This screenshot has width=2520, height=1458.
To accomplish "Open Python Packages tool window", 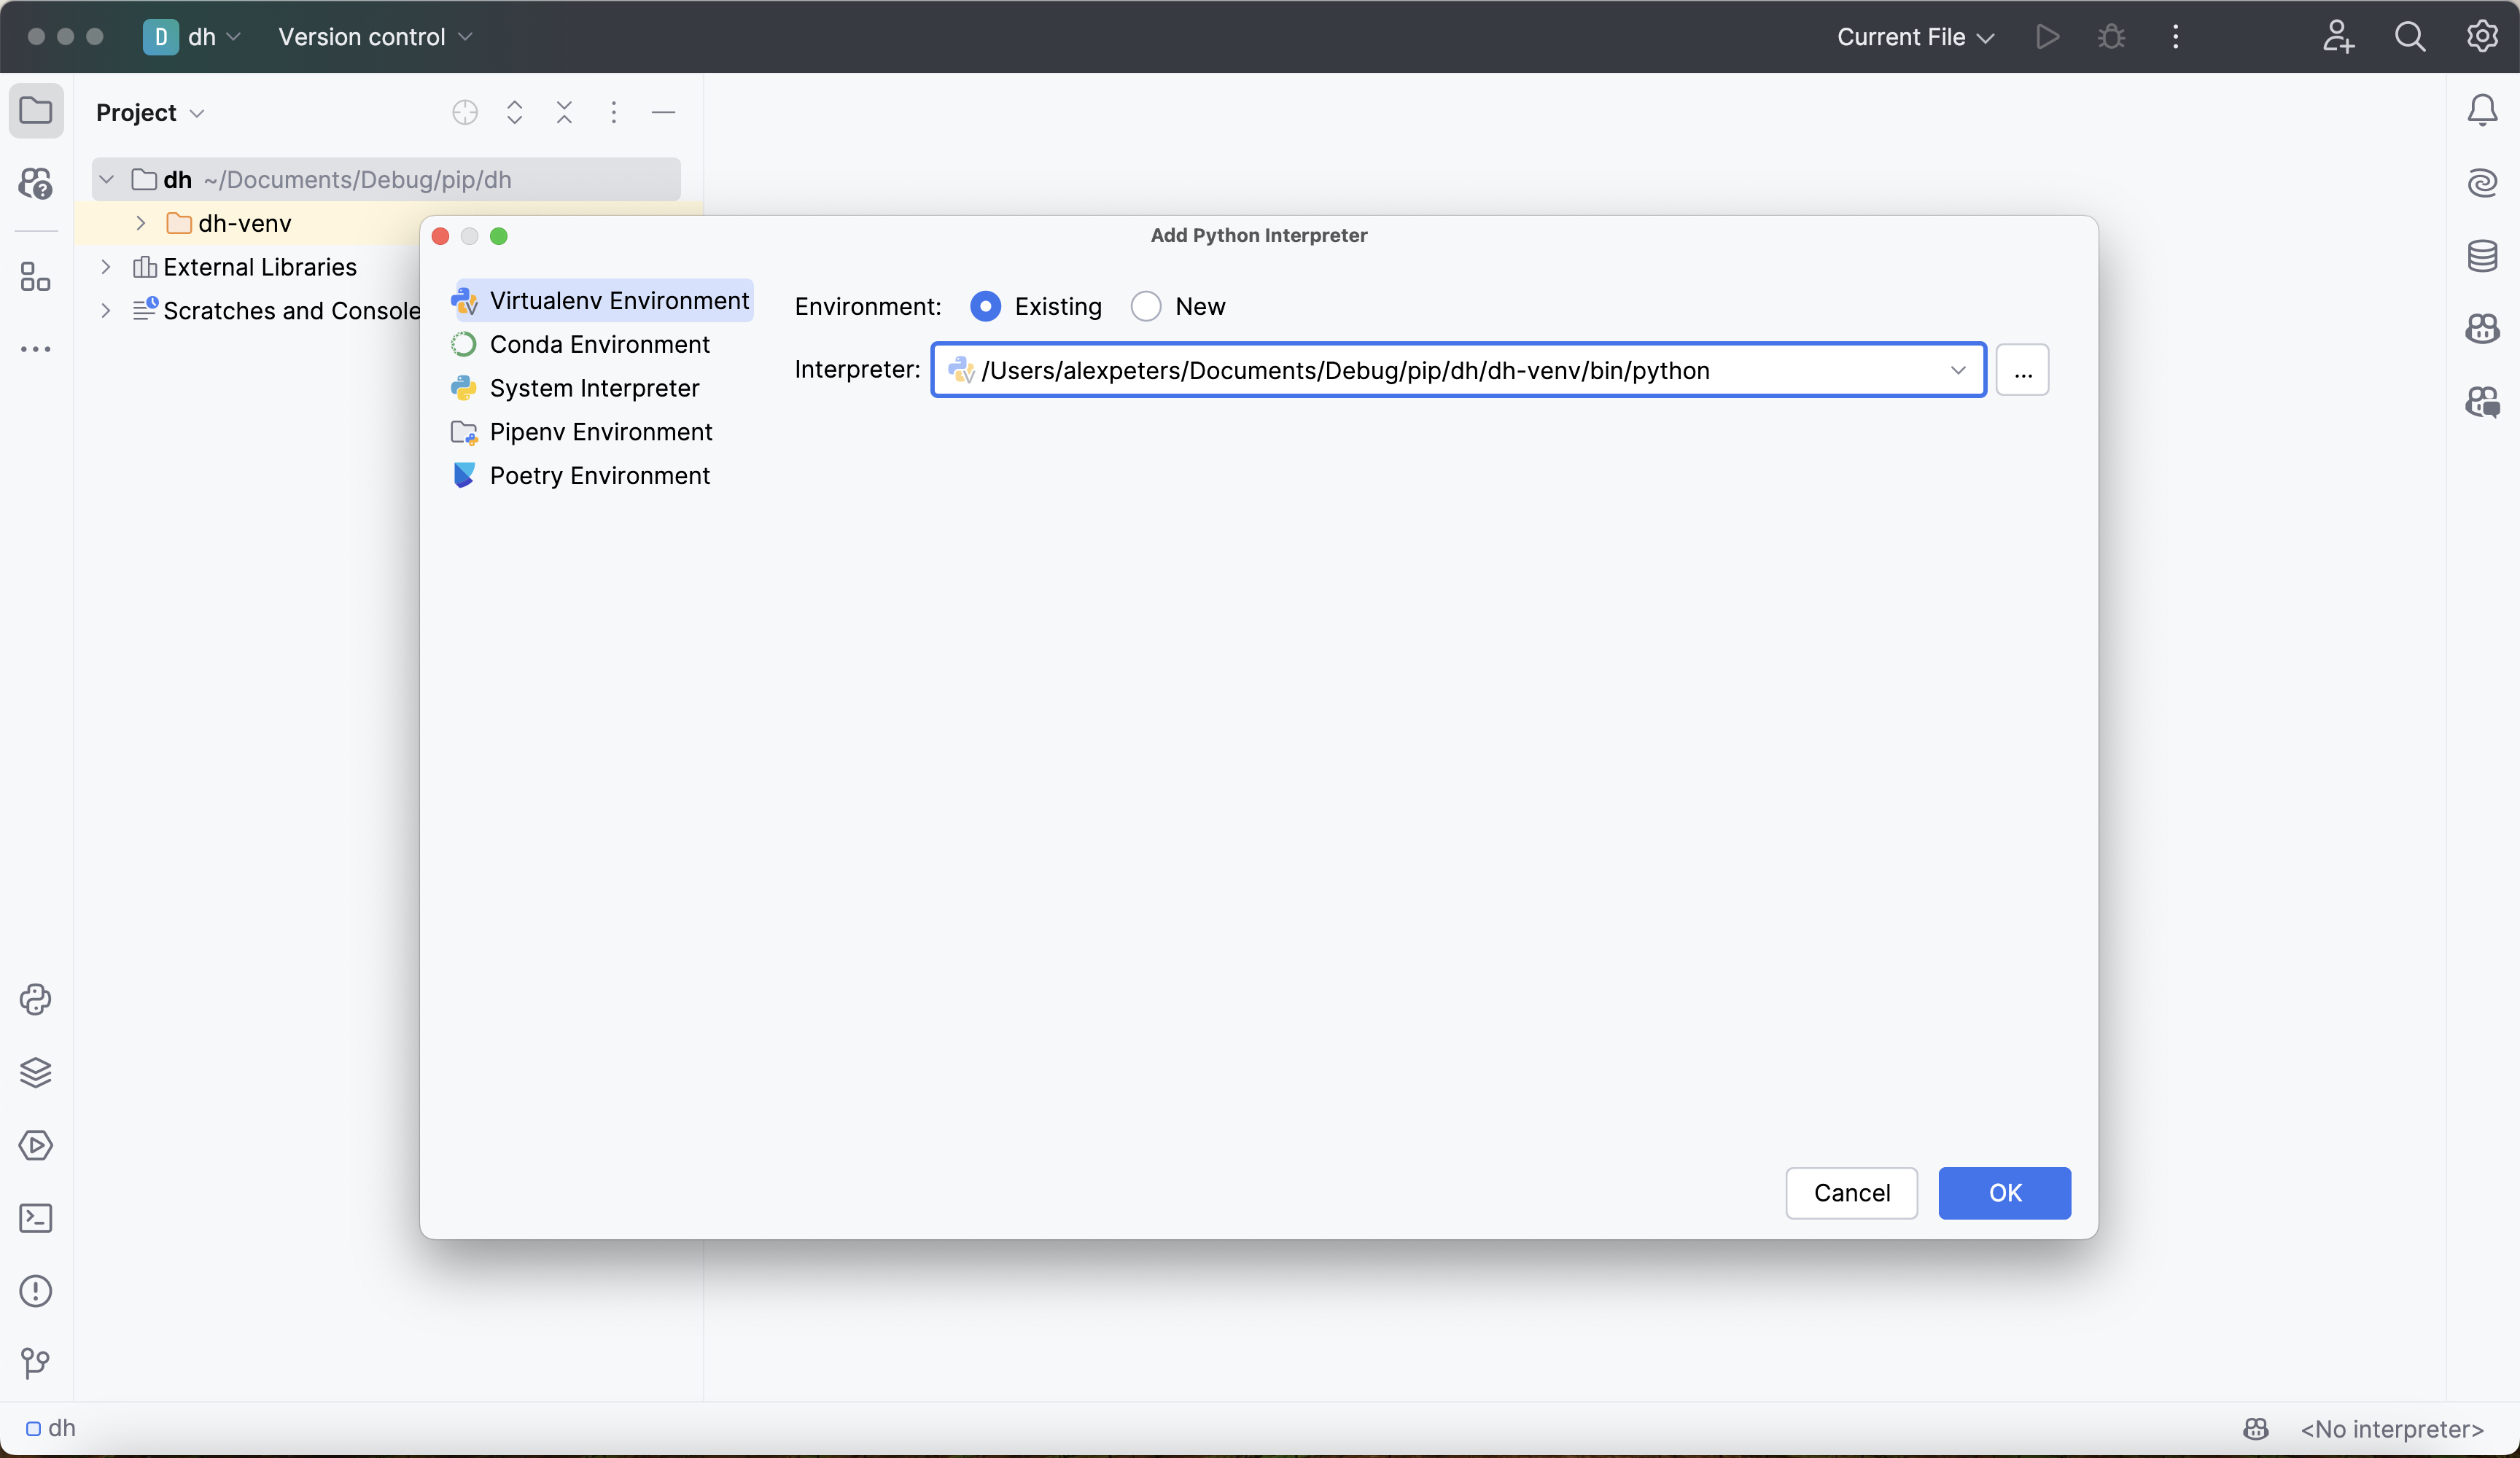I will tap(36, 1072).
